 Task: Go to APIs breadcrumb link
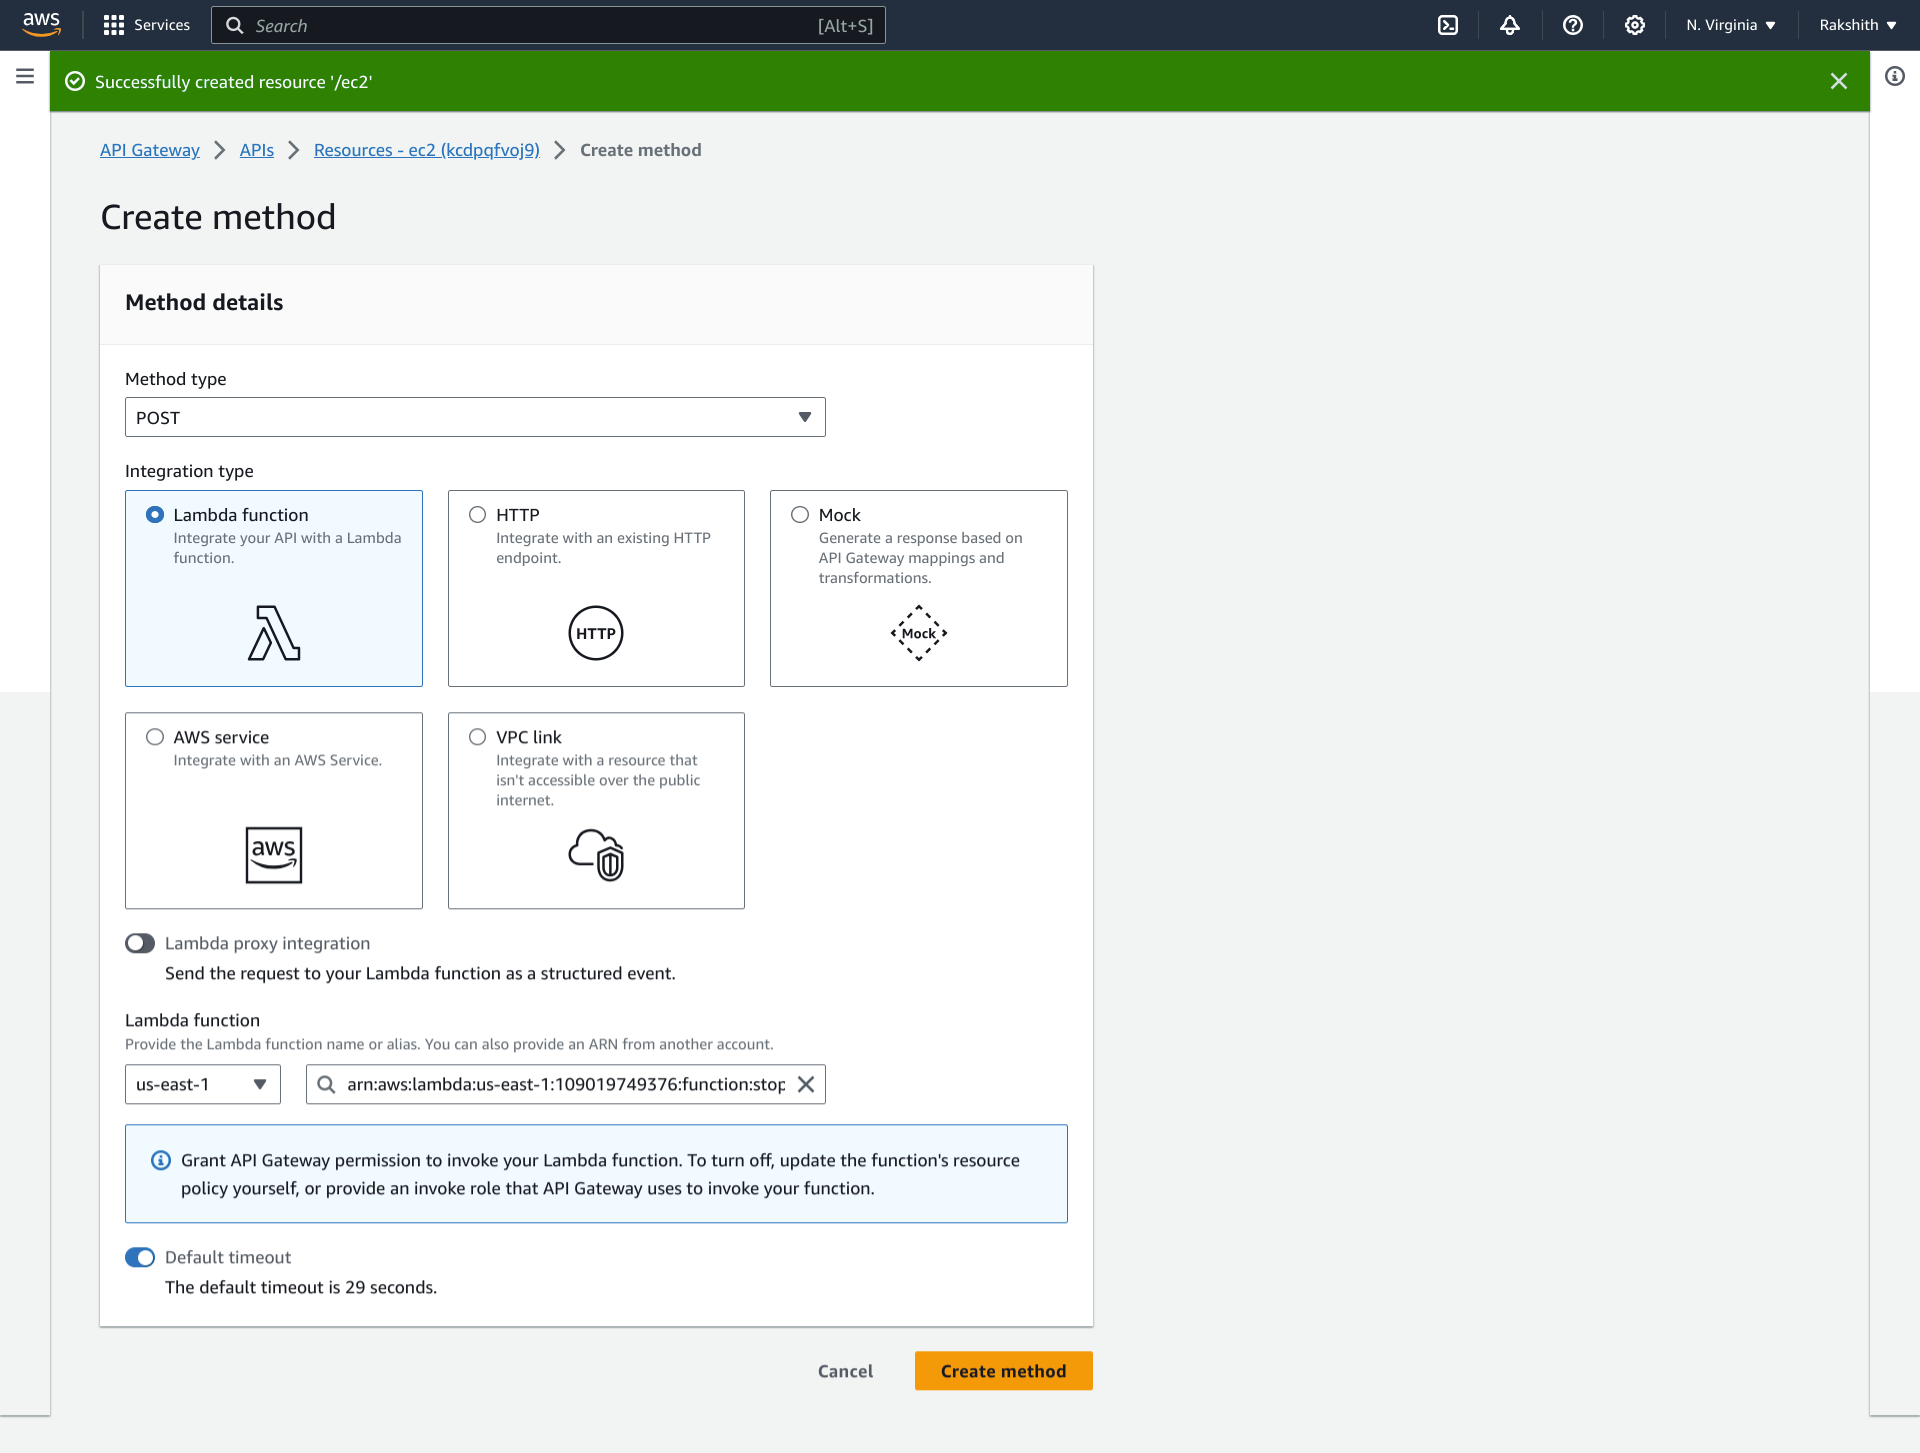pos(257,150)
